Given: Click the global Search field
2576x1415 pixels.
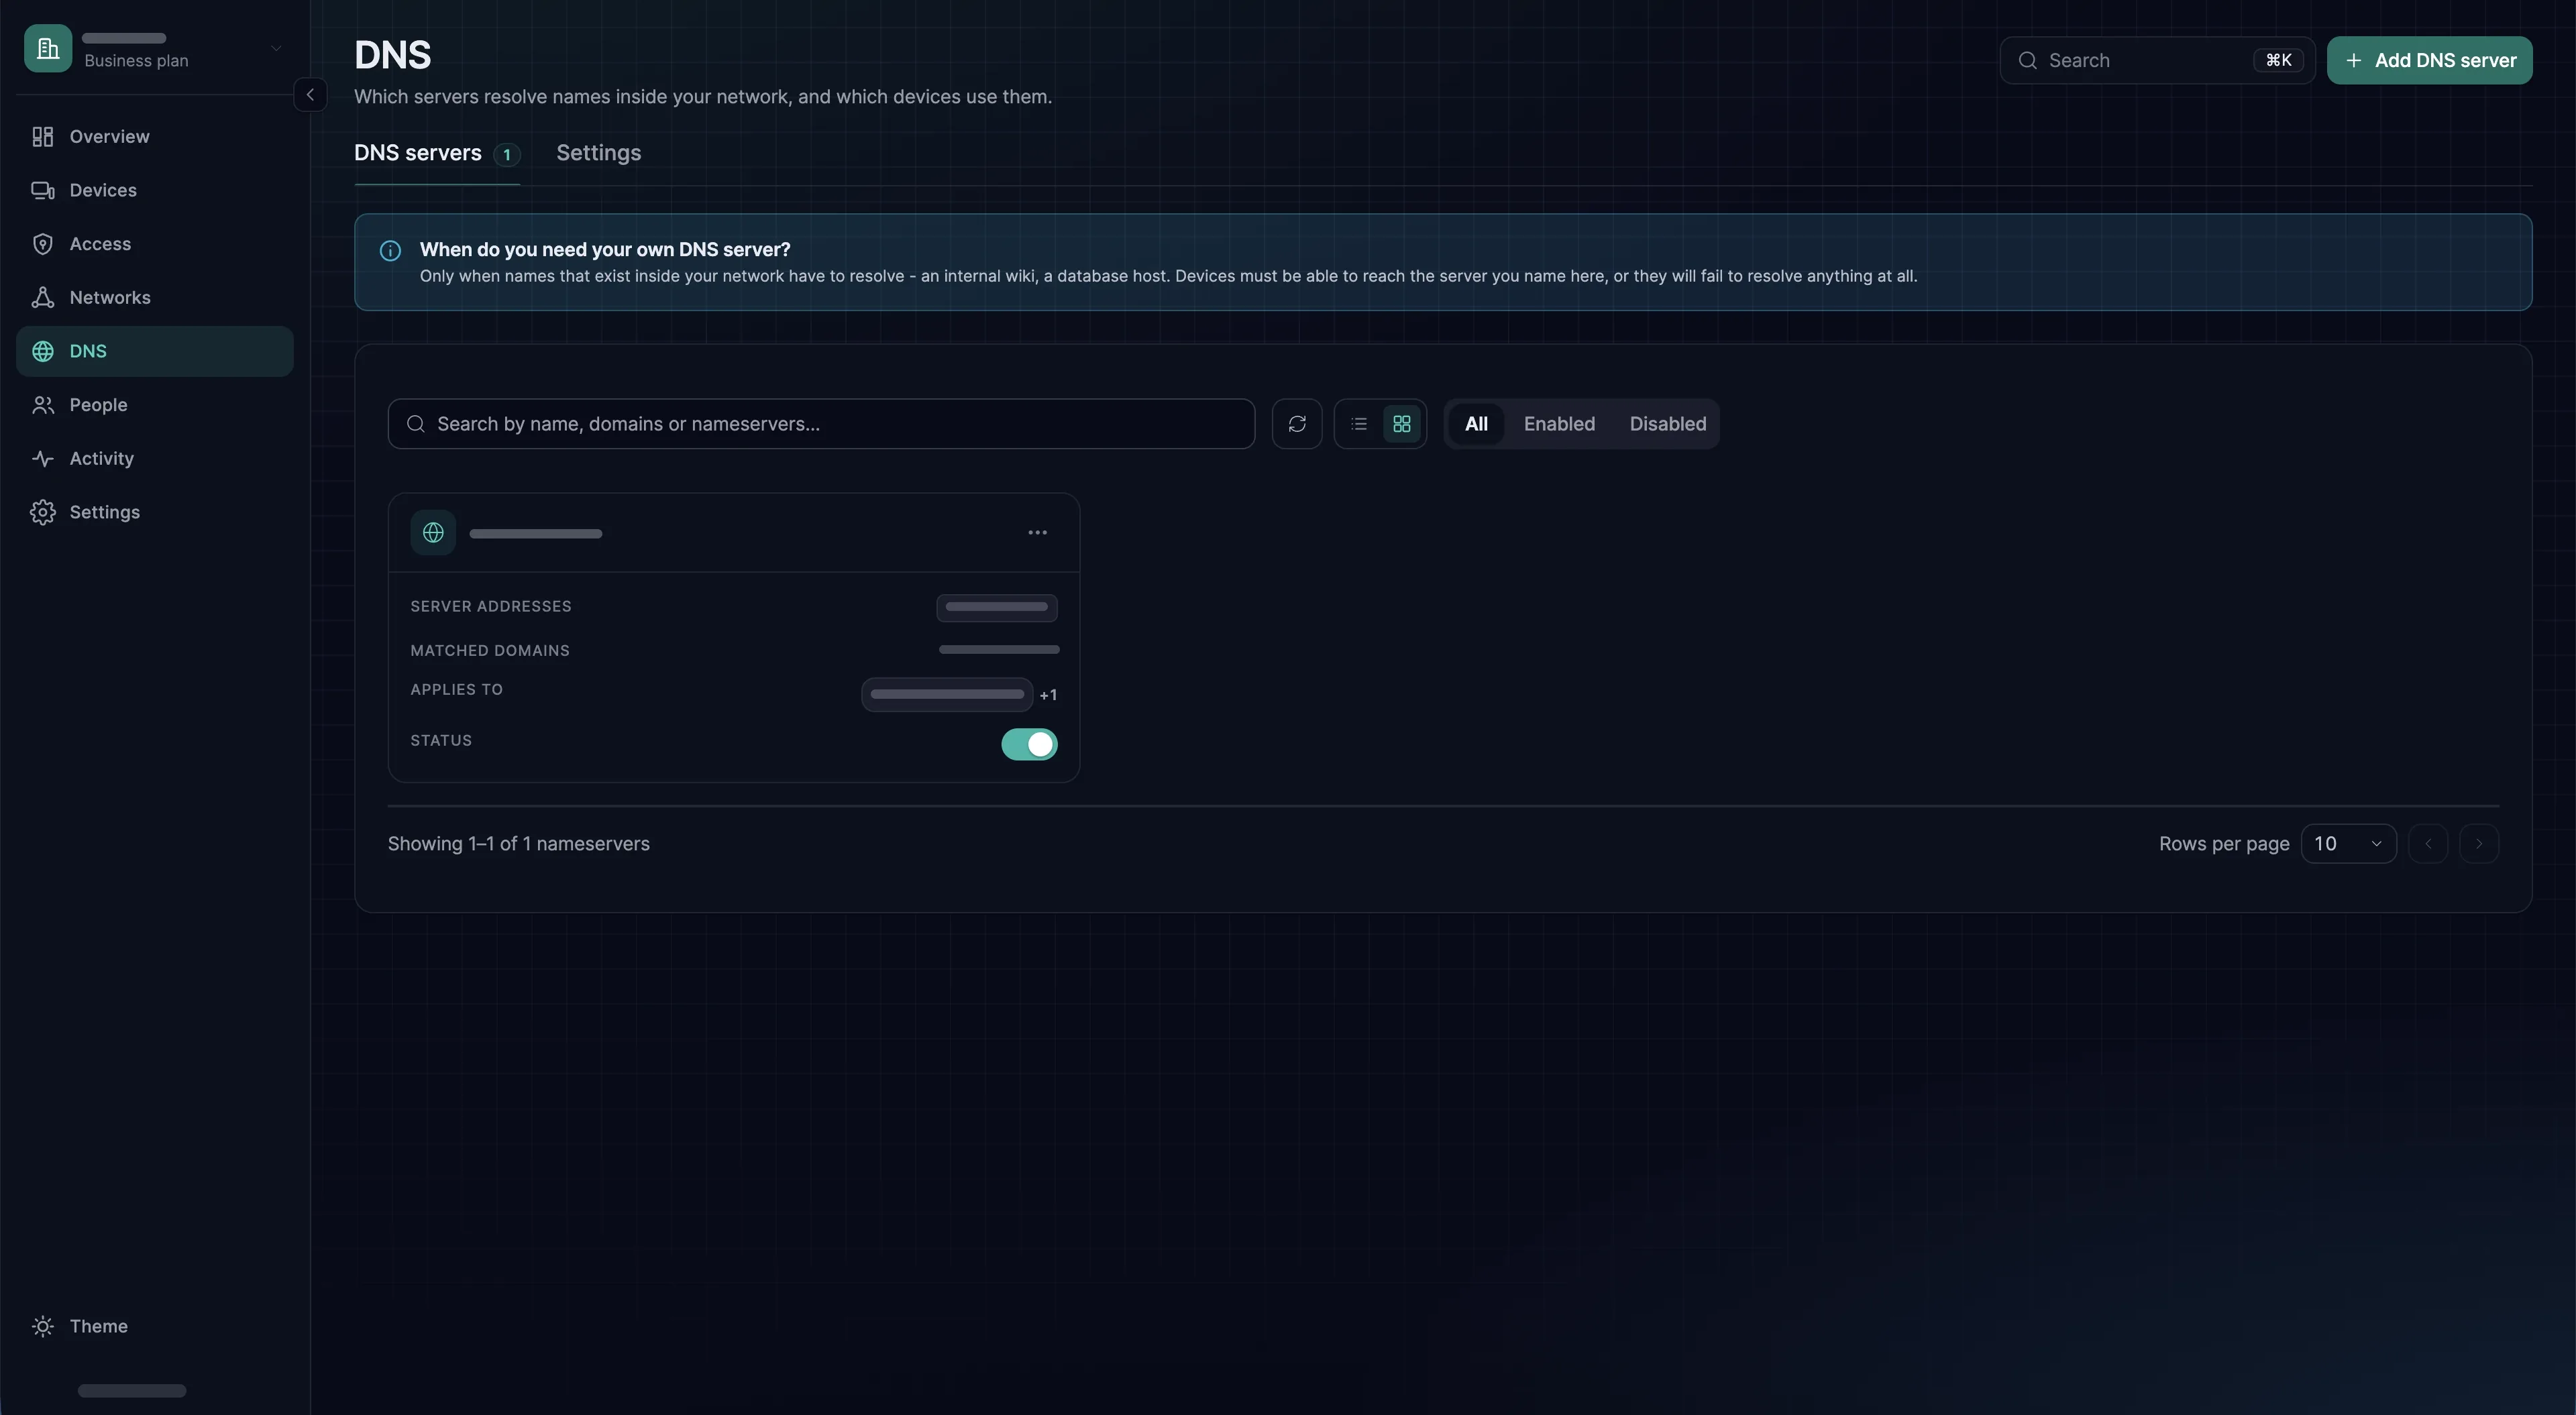Looking at the screenshot, I should pyautogui.click(x=2157, y=60).
